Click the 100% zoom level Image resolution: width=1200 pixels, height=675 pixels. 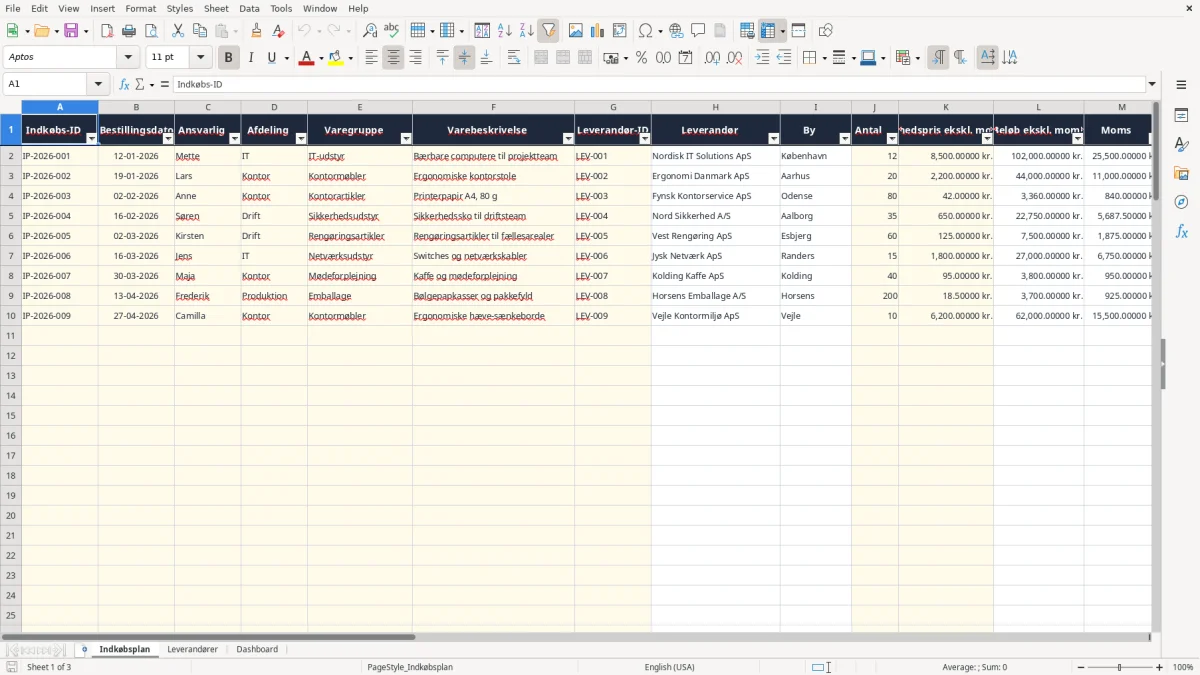[1183, 667]
